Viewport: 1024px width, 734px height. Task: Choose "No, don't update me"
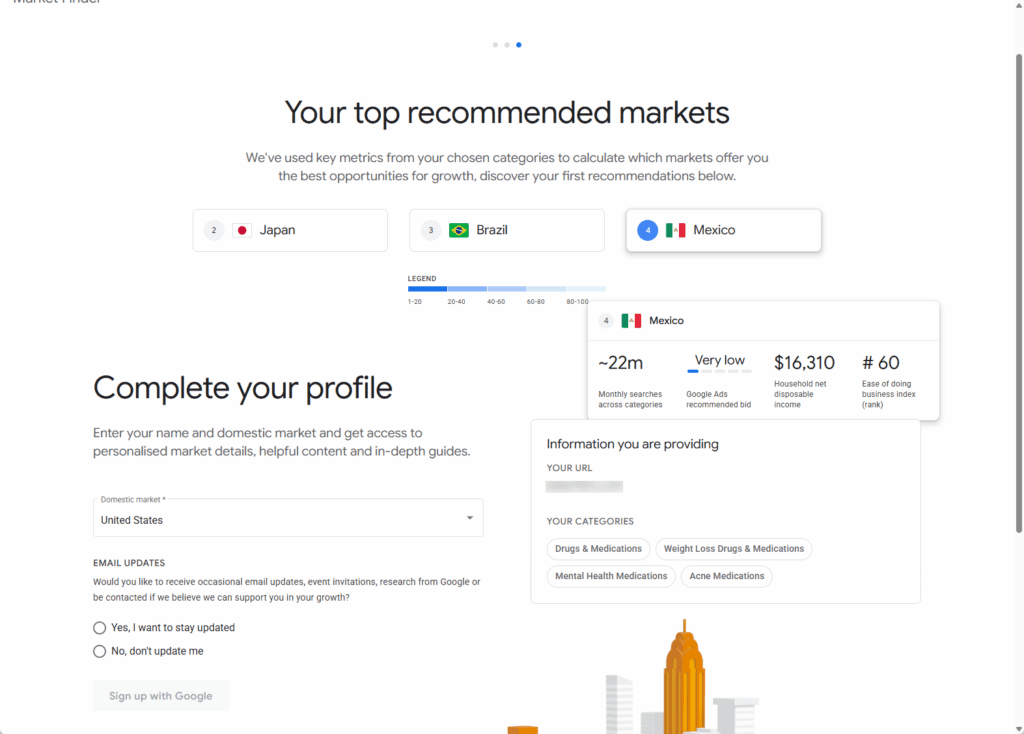click(x=100, y=649)
